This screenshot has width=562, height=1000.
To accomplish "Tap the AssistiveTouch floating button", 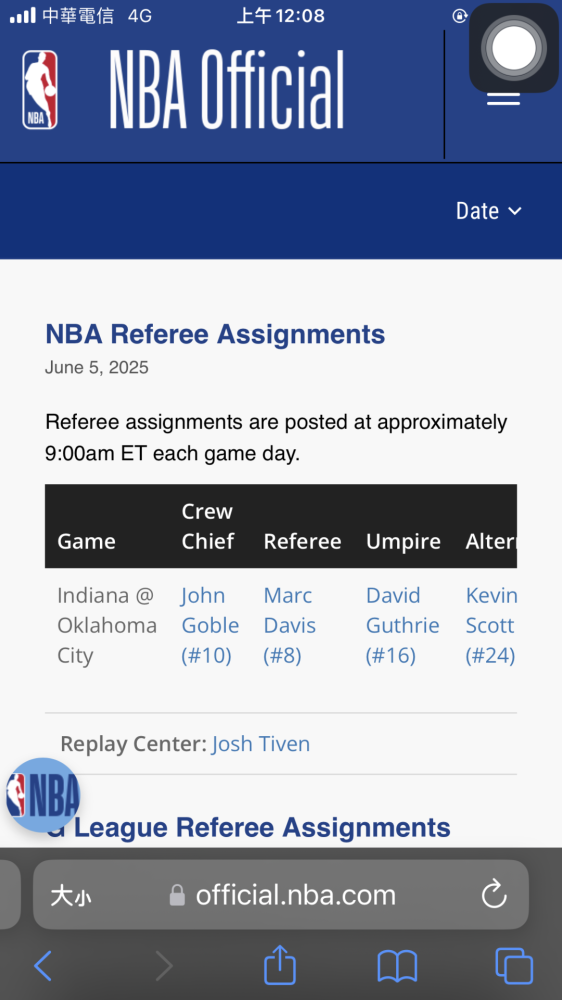I will click(x=514, y=48).
